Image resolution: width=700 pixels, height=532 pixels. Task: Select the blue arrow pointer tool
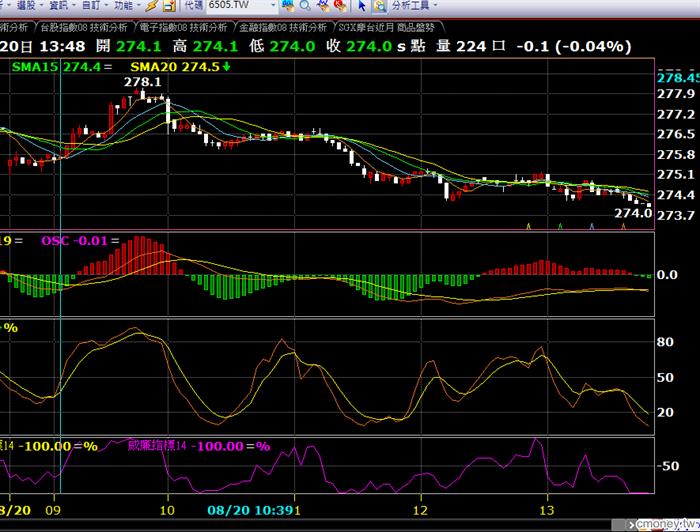pos(362,6)
